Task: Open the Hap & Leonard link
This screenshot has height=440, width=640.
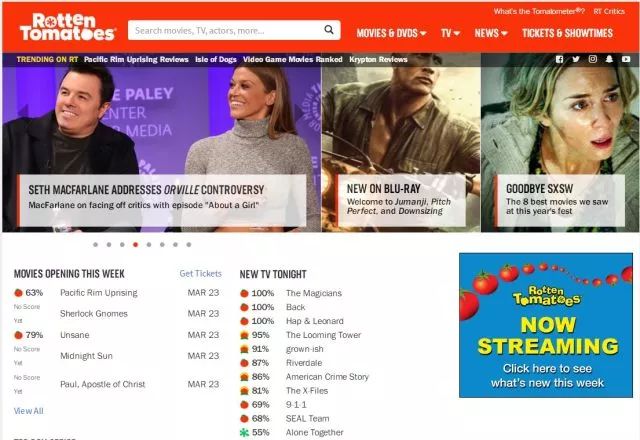Action: pos(315,321)
